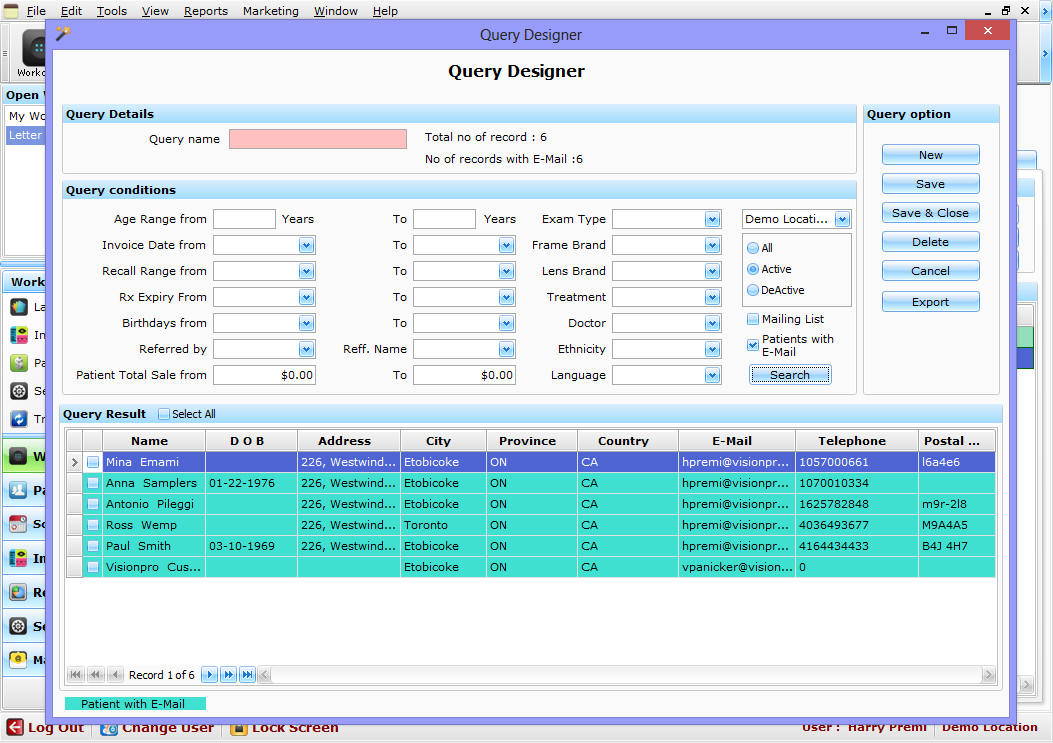Click the Patient Total Sale from field
The height and width of the screenshot is (743, 1053).
[264, 375]
